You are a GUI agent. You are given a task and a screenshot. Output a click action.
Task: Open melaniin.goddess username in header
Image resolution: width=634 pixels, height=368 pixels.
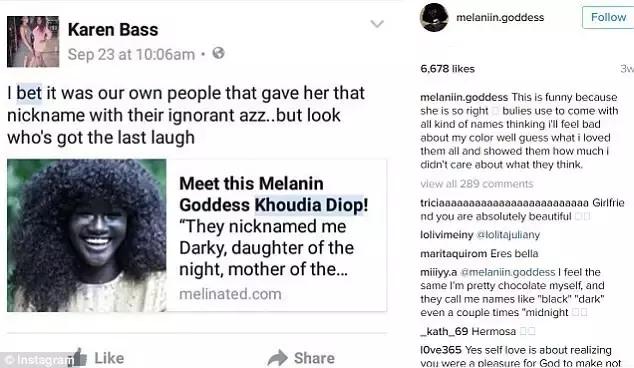coord(500,17)
